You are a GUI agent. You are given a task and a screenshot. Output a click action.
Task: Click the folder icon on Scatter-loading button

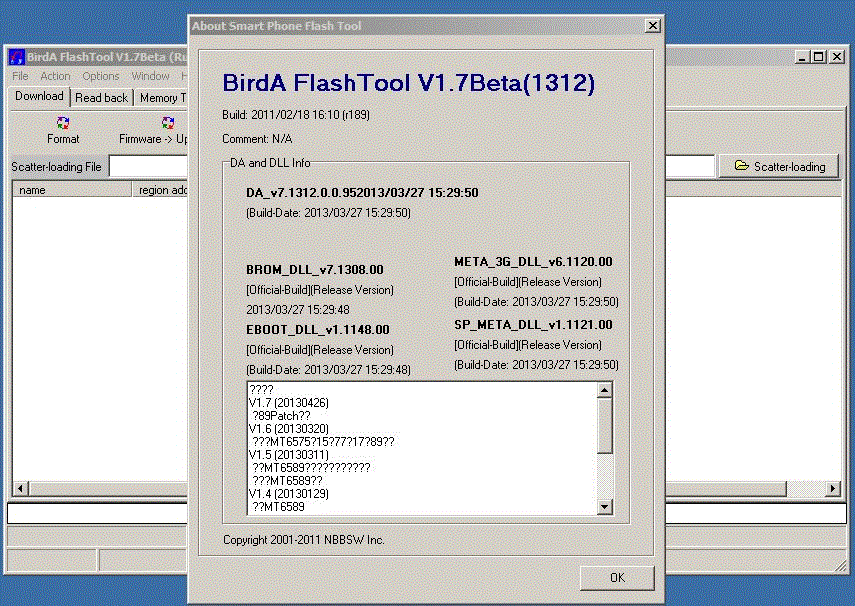[x=741, y=166]
